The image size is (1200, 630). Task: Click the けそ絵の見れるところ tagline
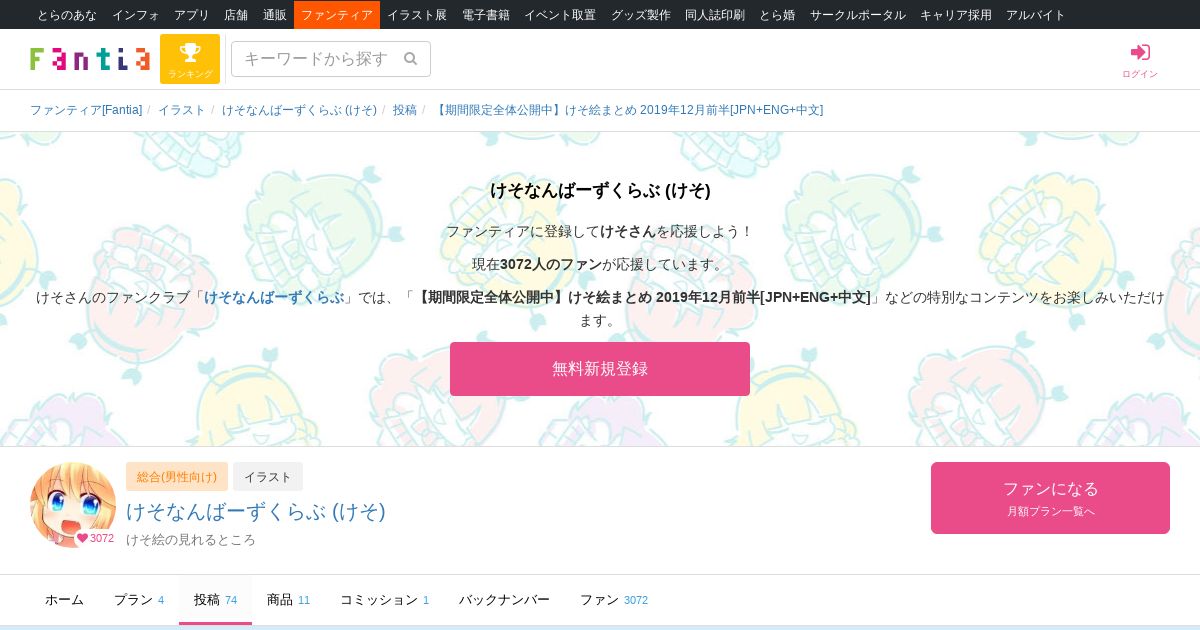[191, 540]
